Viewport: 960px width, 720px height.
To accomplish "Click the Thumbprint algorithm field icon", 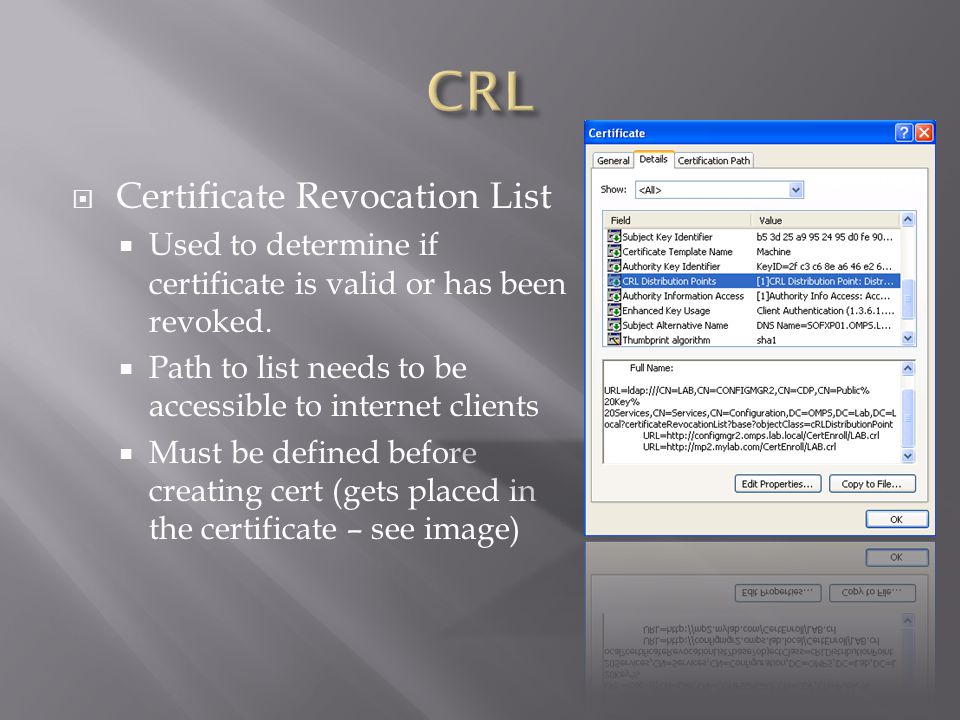I will click(x=614, y=340).
